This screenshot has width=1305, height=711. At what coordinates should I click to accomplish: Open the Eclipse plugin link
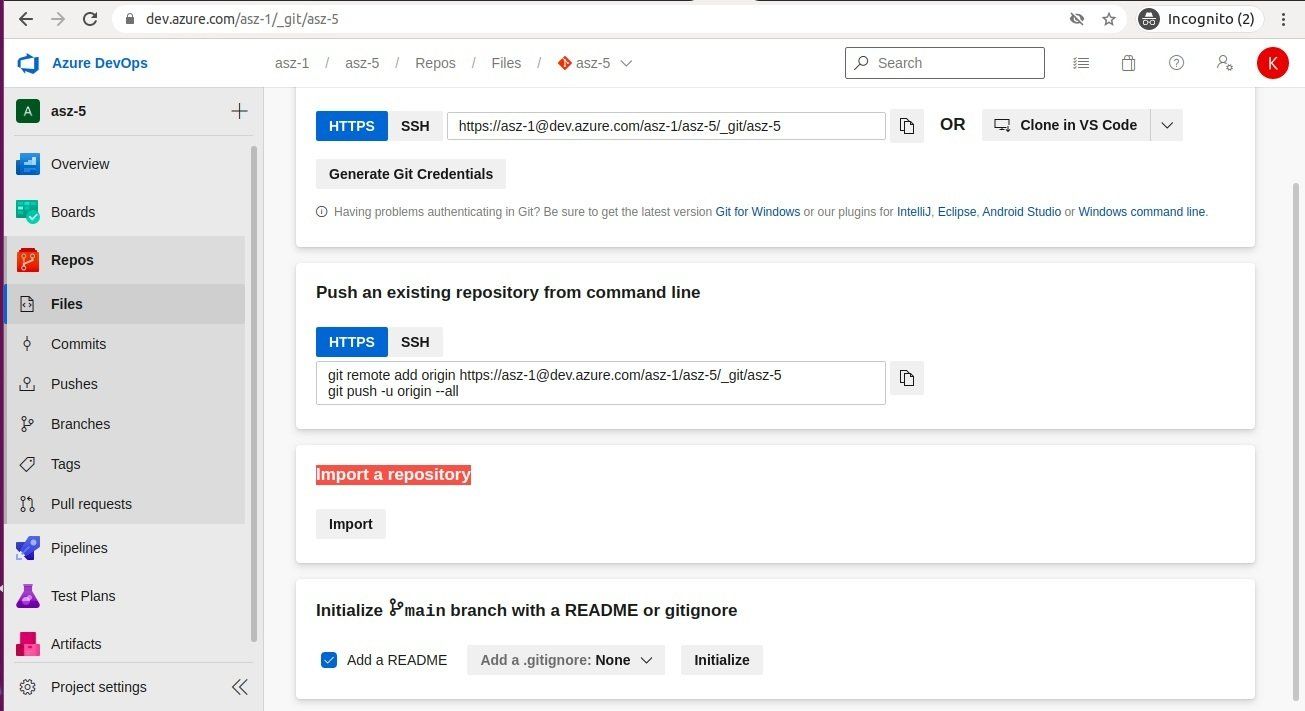point(957,212)
